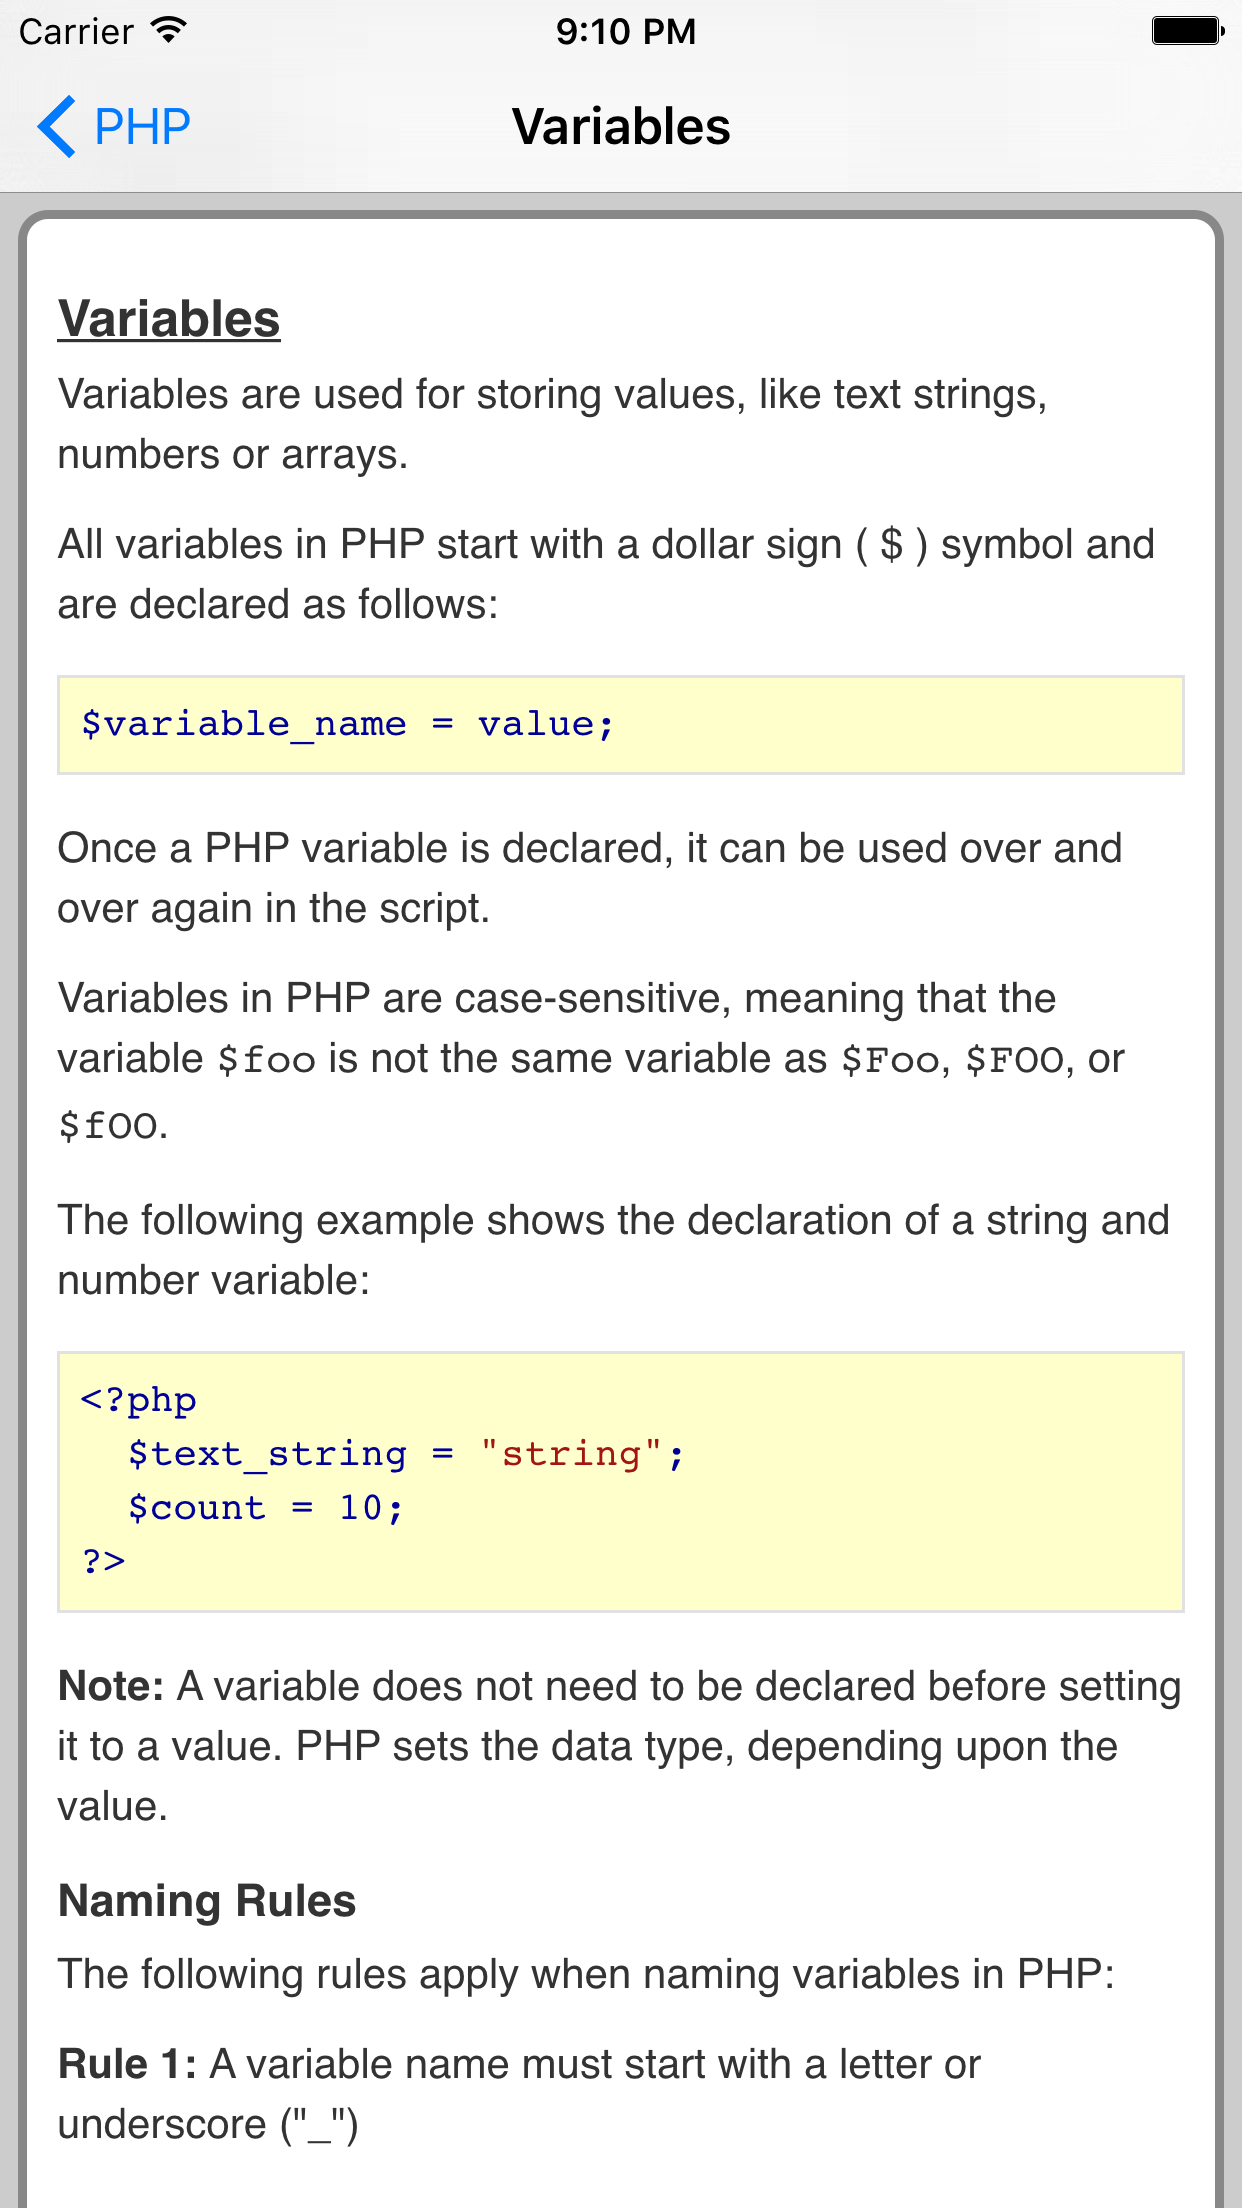Image resolution: width=1242 pixels, height=2208 pixels.
Task: Select the clock showing 9:10 PM
Action: click(626, 31)
